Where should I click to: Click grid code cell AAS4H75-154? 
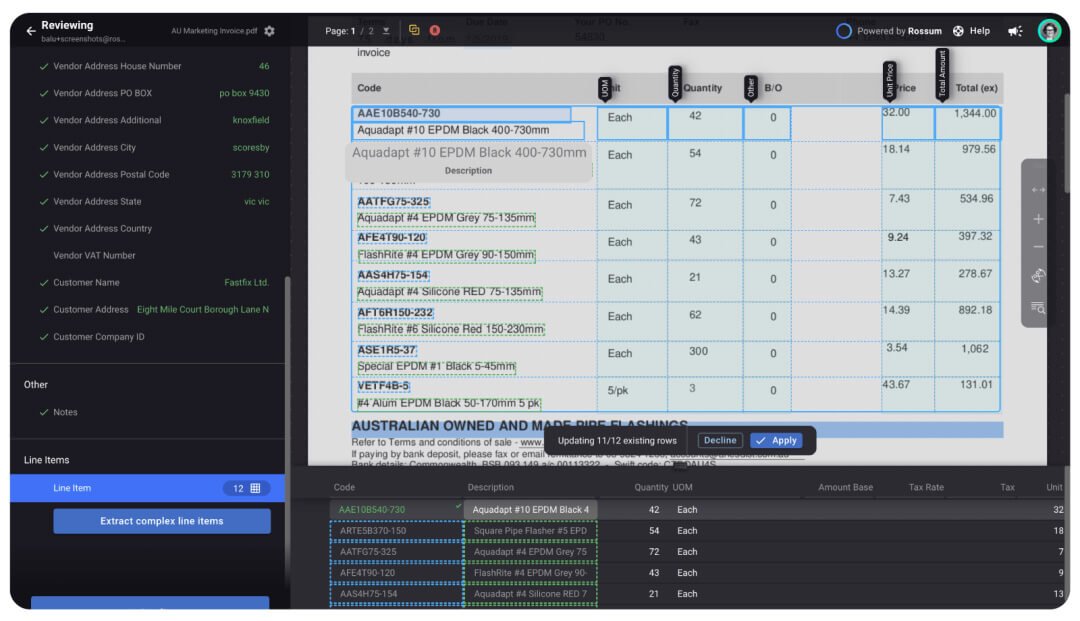(x=396, y=594)
